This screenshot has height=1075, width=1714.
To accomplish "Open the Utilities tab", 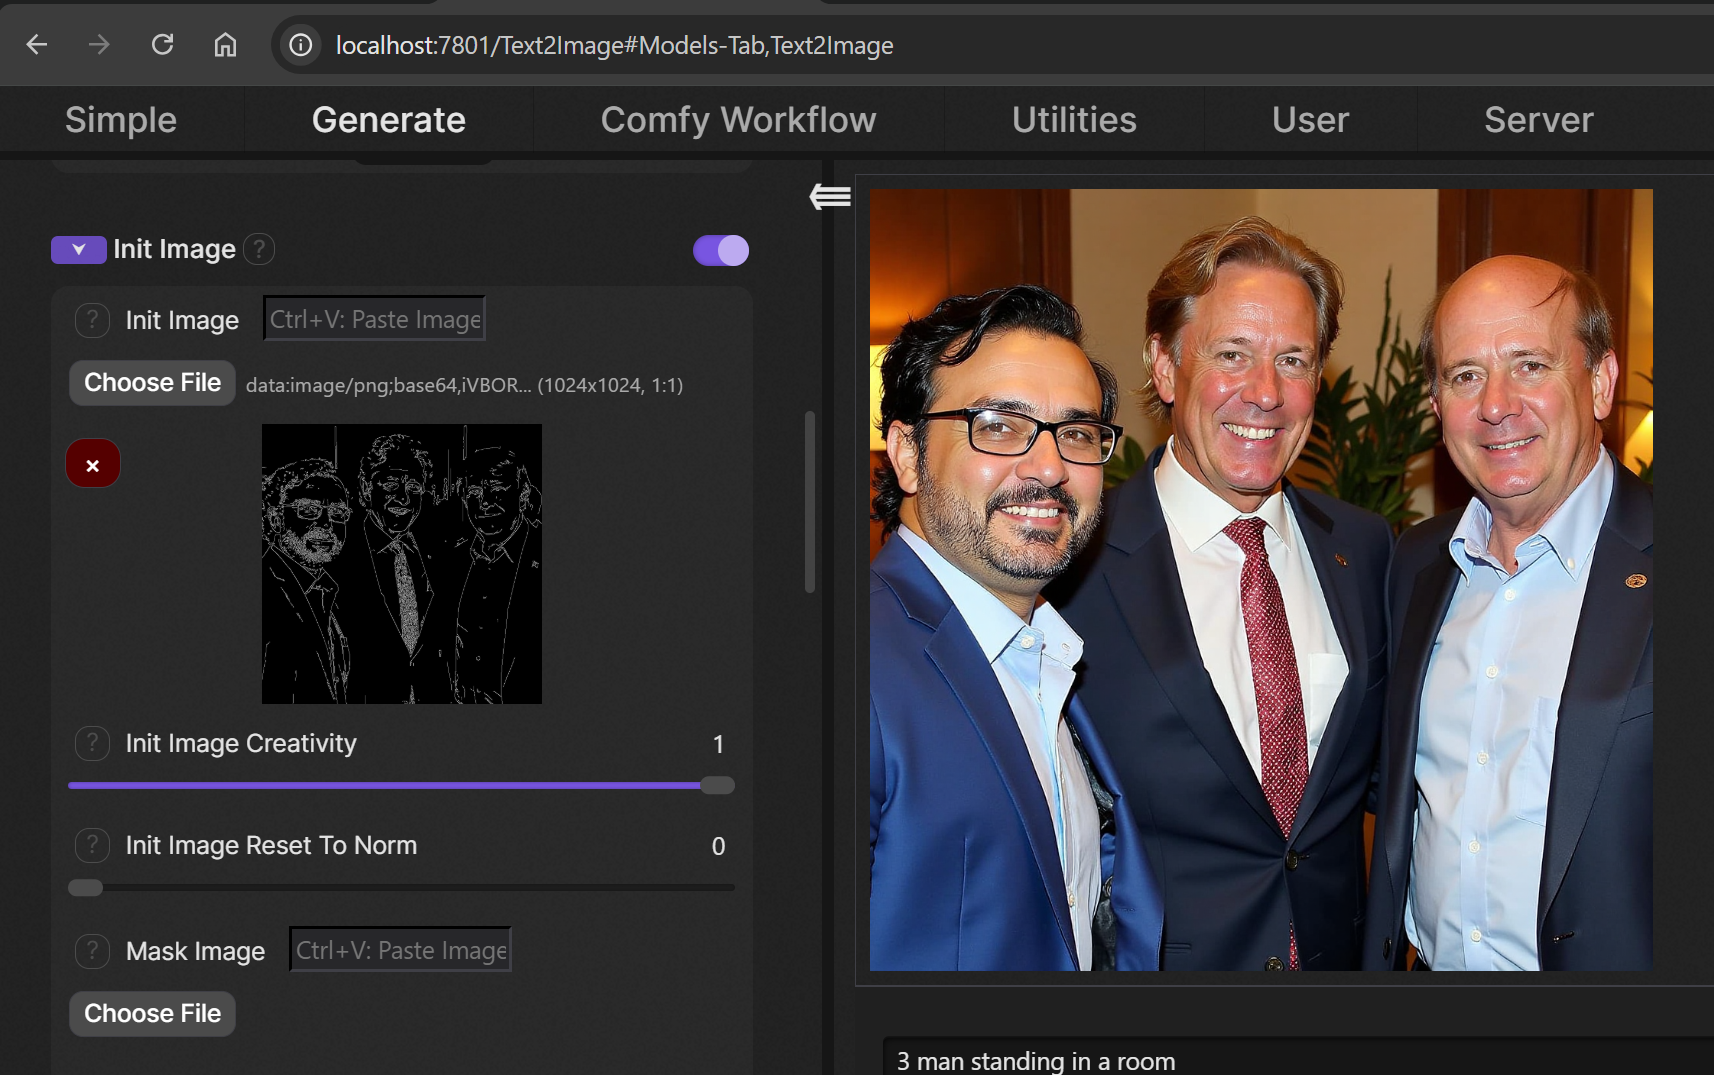I will pos(1074,120).
